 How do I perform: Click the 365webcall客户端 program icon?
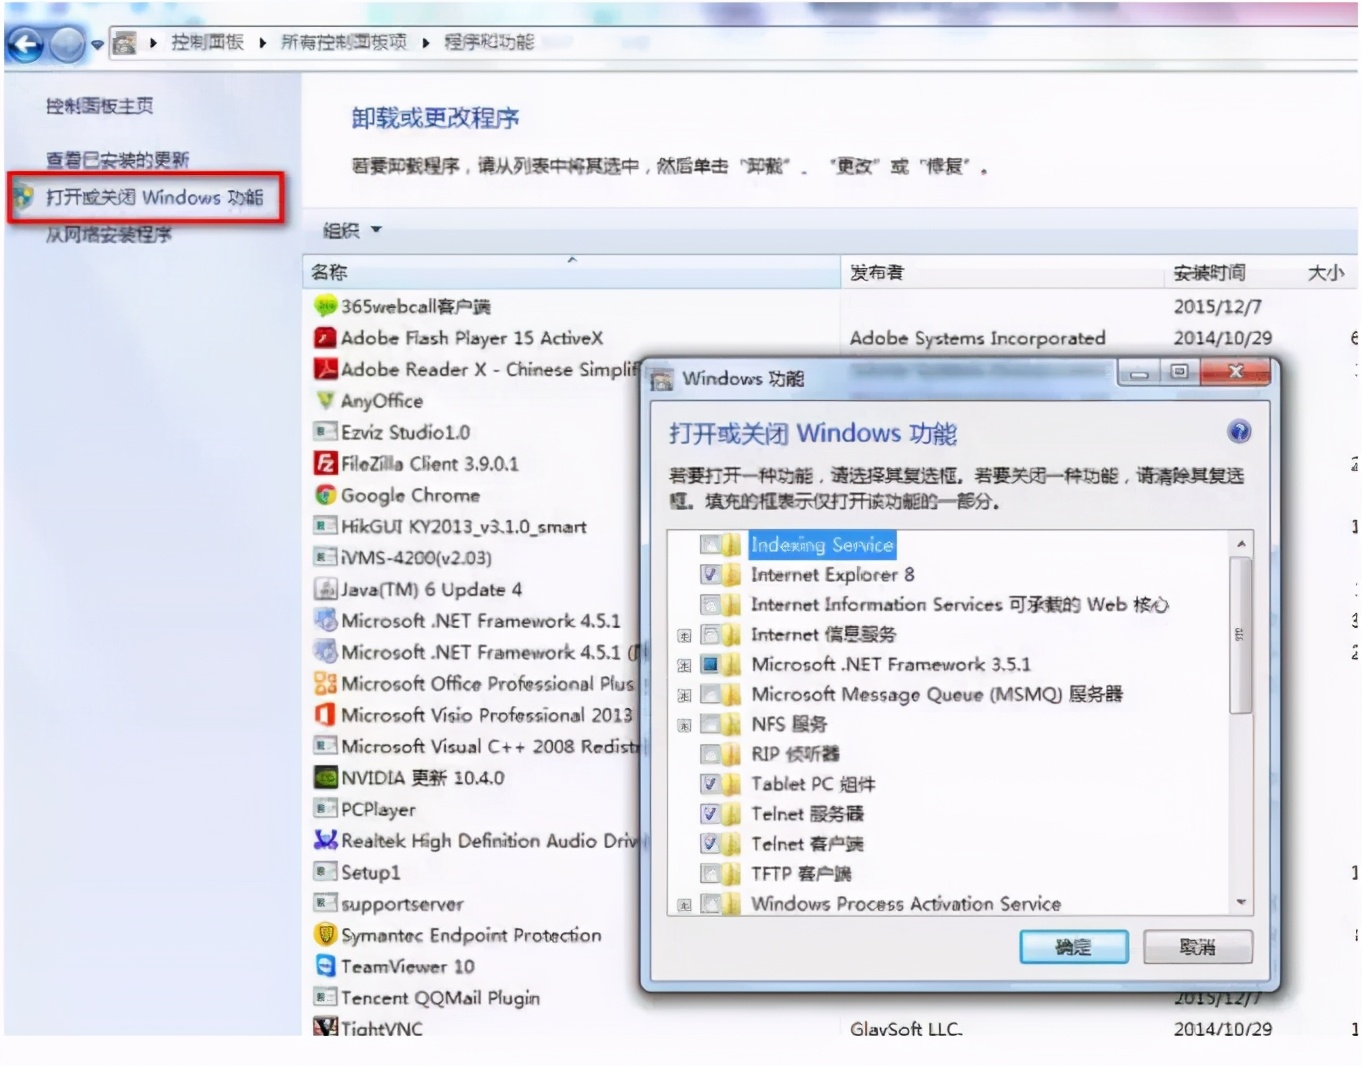point(325,306)
